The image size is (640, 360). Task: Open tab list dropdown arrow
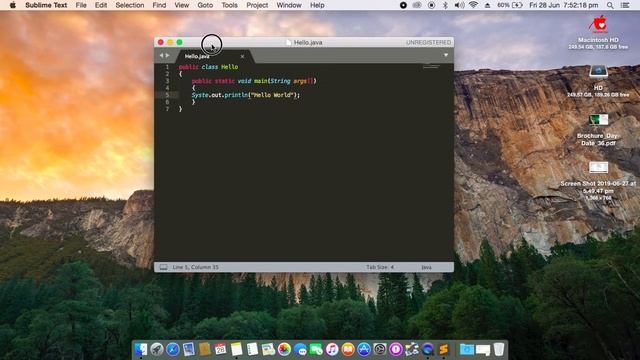coord(446,55)
